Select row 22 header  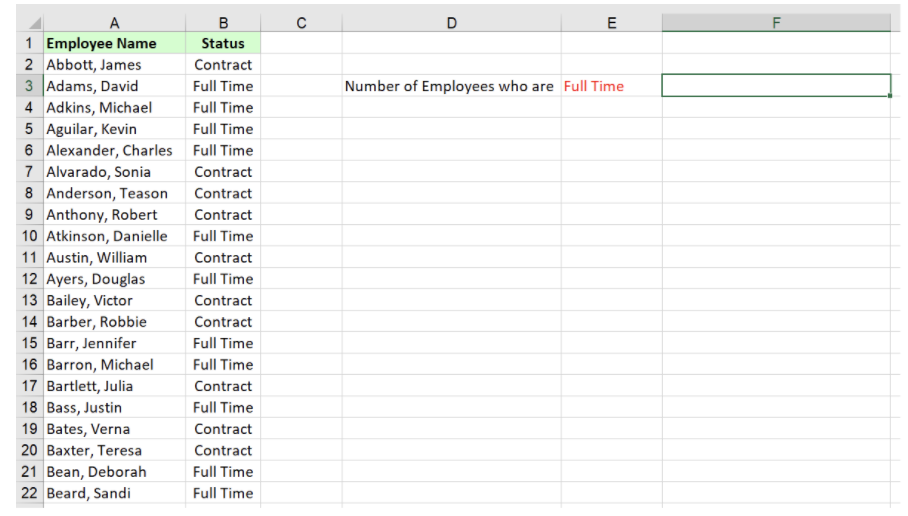click(29, 493)
